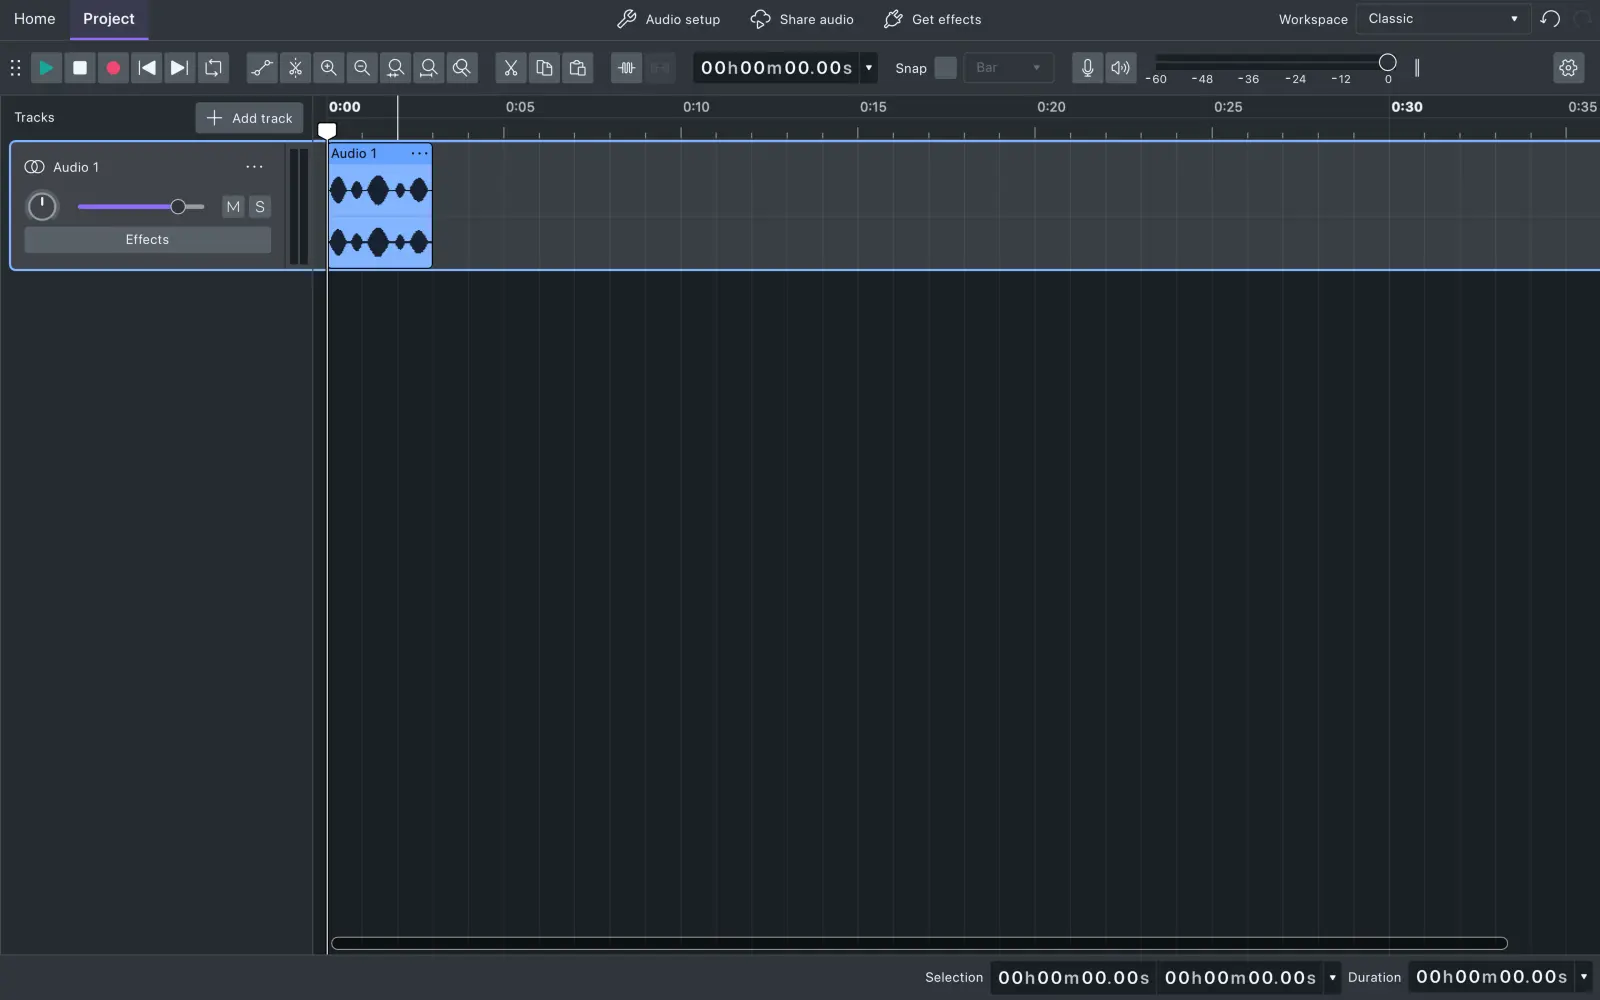Viewport: 1600px width, 1000px height.
Task: Open toolbar settings gear
Action: (x=1568, y=68)
